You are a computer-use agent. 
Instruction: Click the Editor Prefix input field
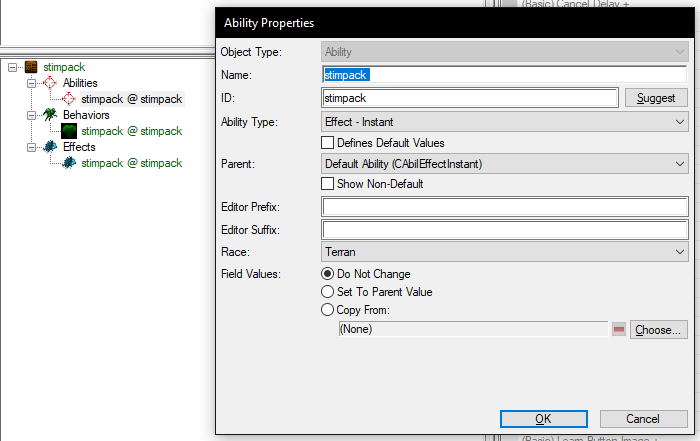504,207
